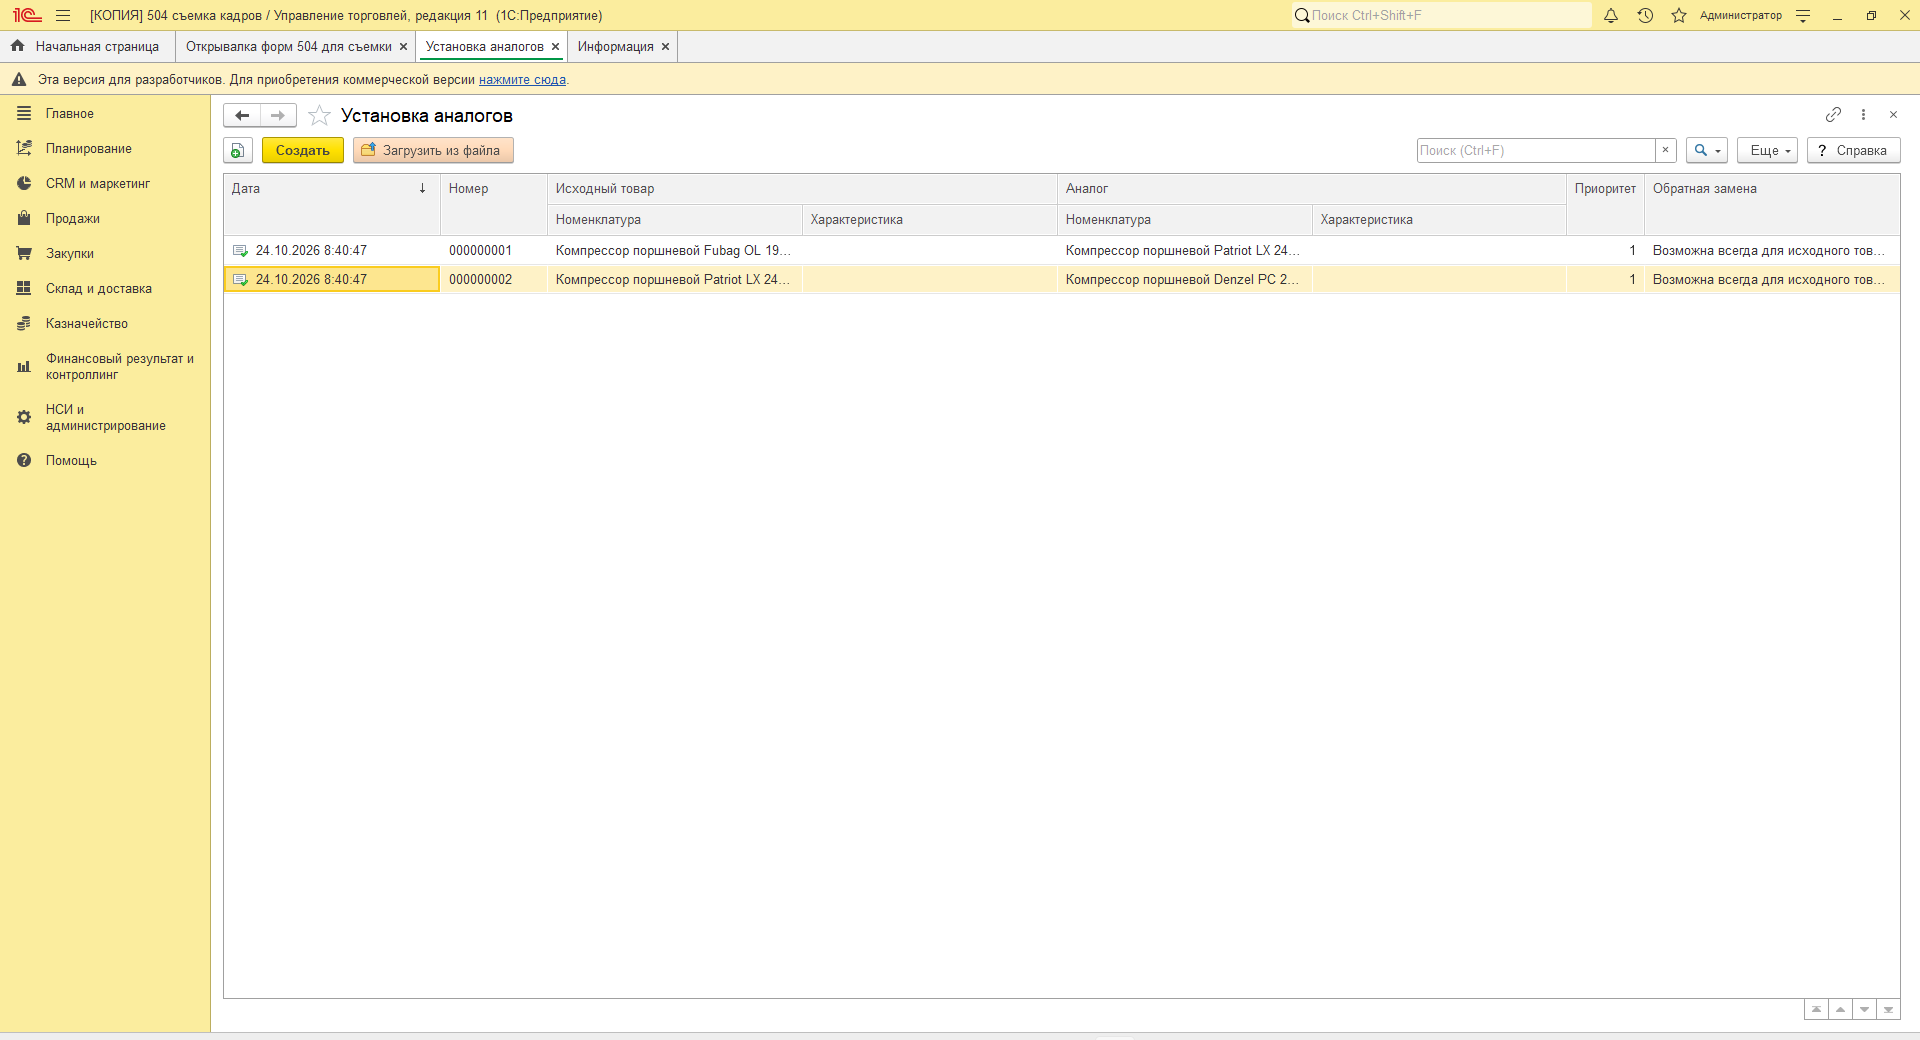
Task: Open service settings icon next to Администратор
Action: (x=1803, y=15)
